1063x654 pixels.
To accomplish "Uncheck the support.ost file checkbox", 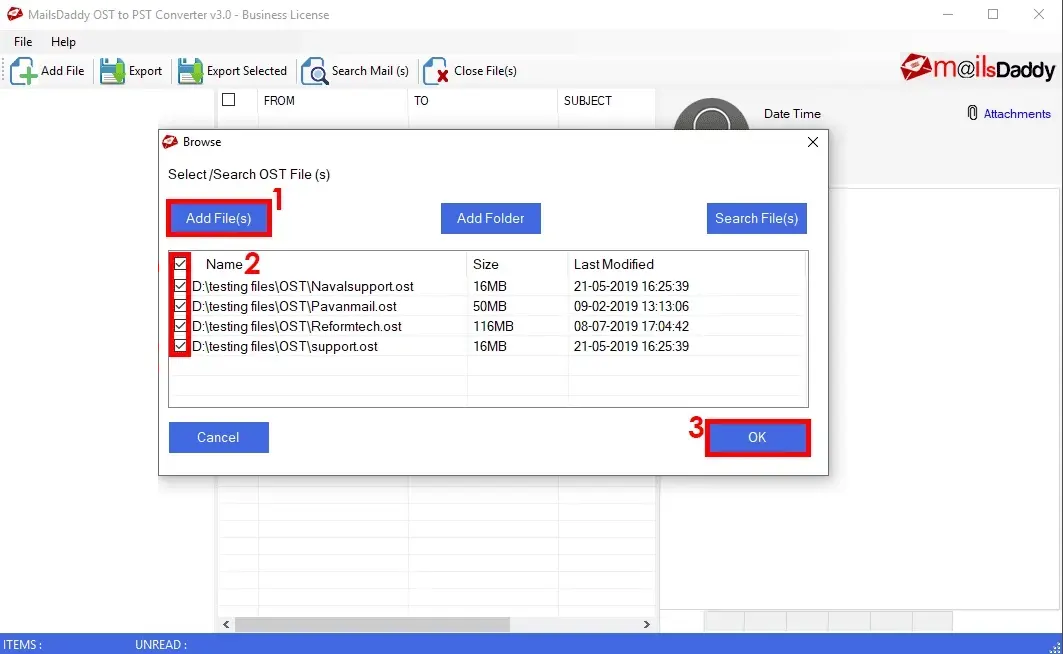I will point(180,346).
